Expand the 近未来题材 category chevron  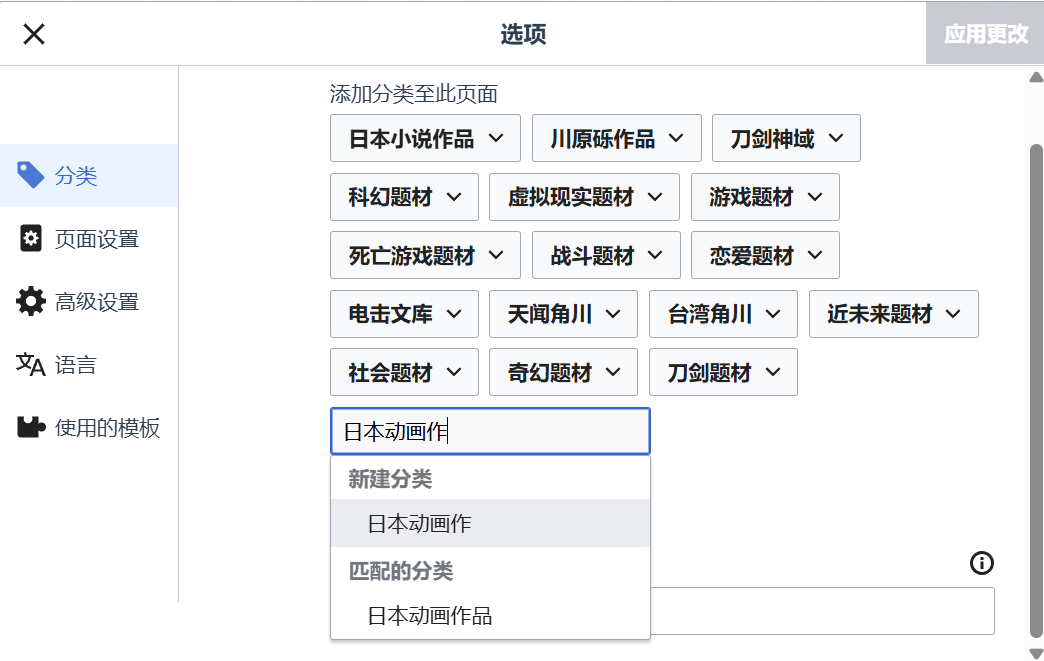pyautogui.click(x=953, y=314)
